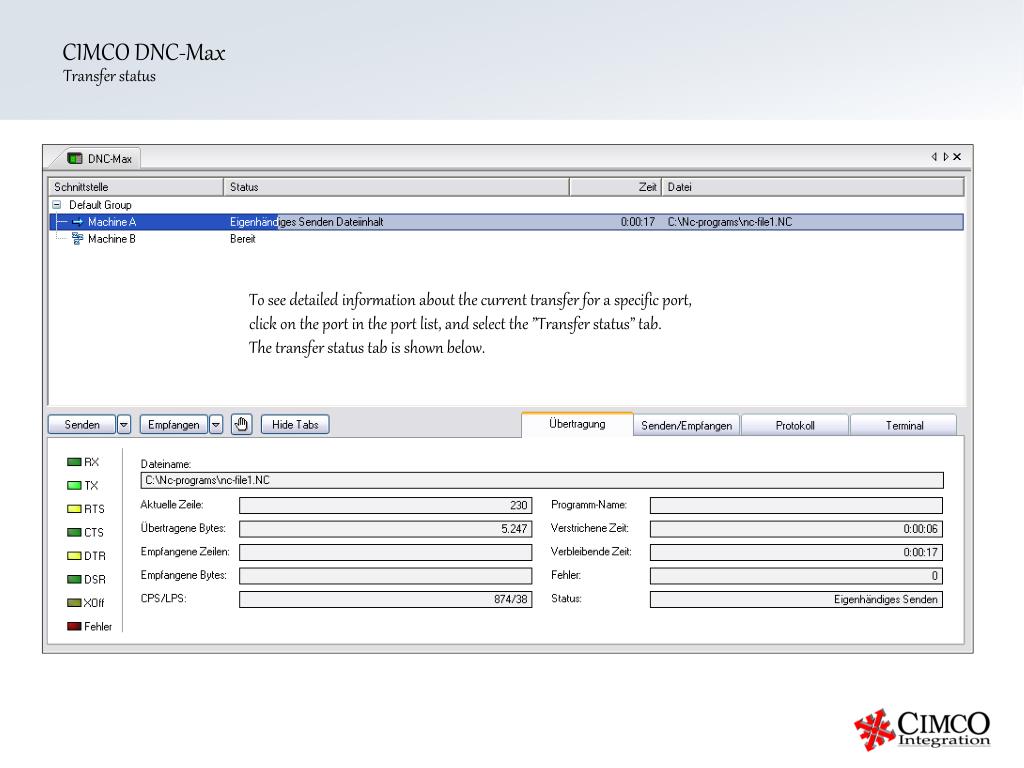Screen dimensions: 1024x768
Task: Click the nc-file1.NC path in Machine A row
Action: [x=729, y=222]
